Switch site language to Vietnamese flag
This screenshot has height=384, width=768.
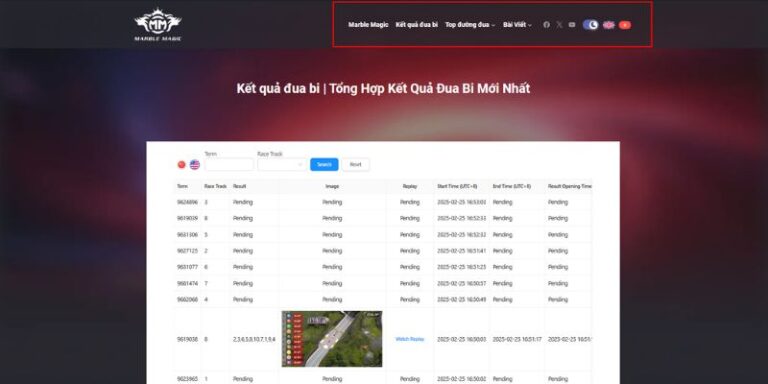point(625,25)
